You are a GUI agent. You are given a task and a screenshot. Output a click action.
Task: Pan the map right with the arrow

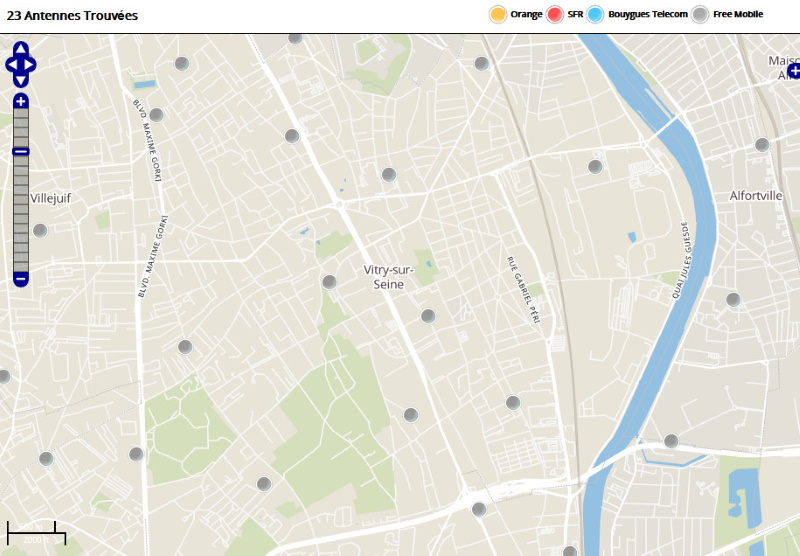click(31, 64)
